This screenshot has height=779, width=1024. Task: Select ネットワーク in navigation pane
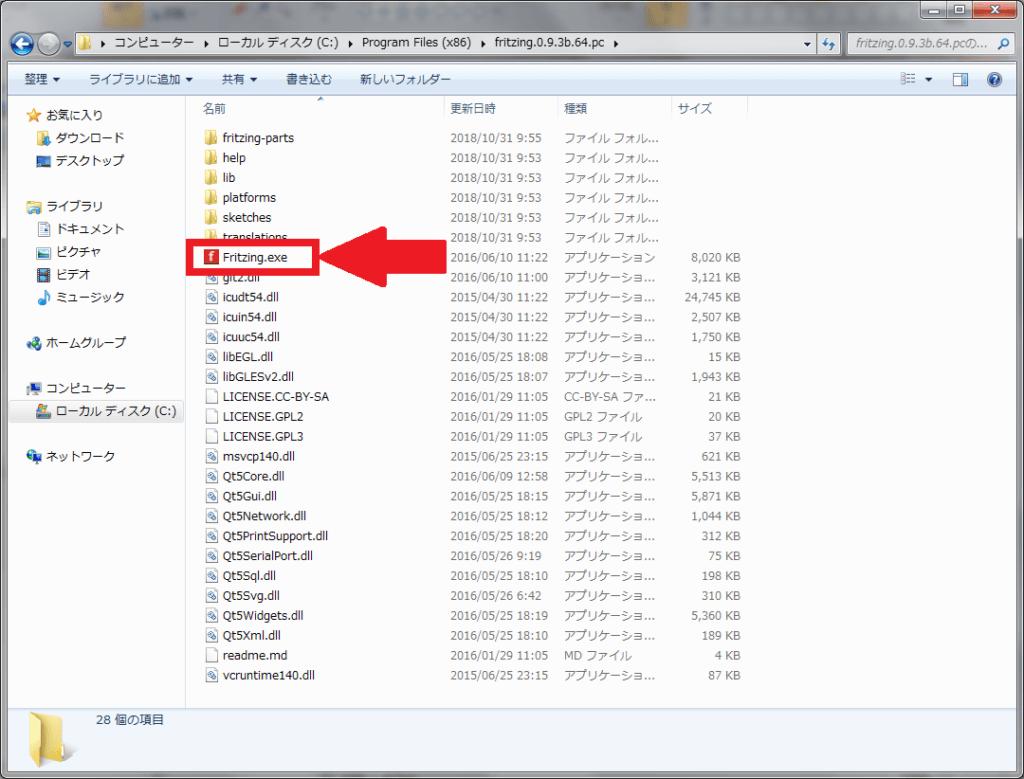pyautogui.click(x=80, y=456)
